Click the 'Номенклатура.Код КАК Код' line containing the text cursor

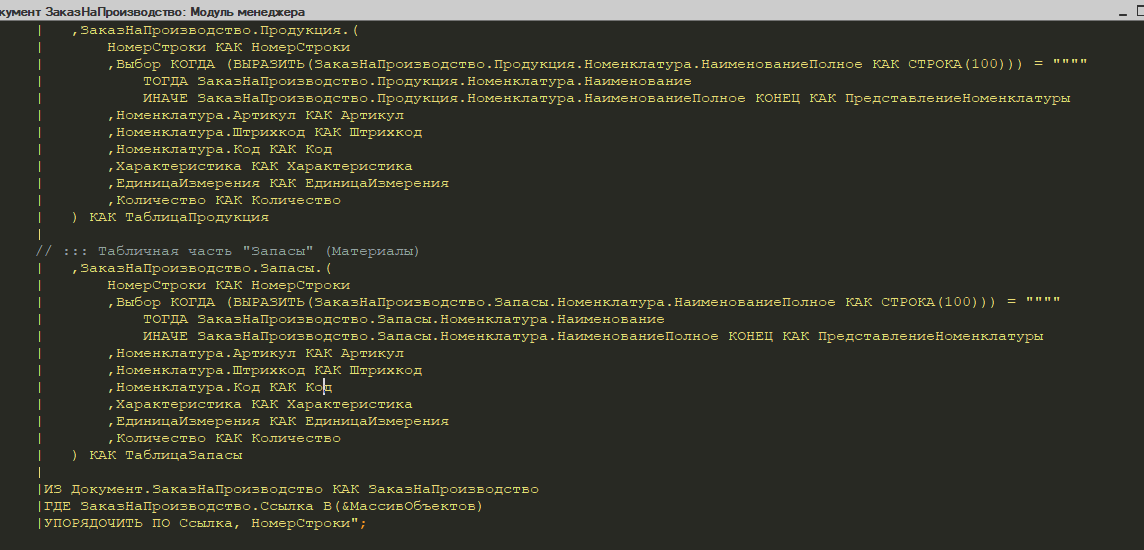tap(220, 387)
